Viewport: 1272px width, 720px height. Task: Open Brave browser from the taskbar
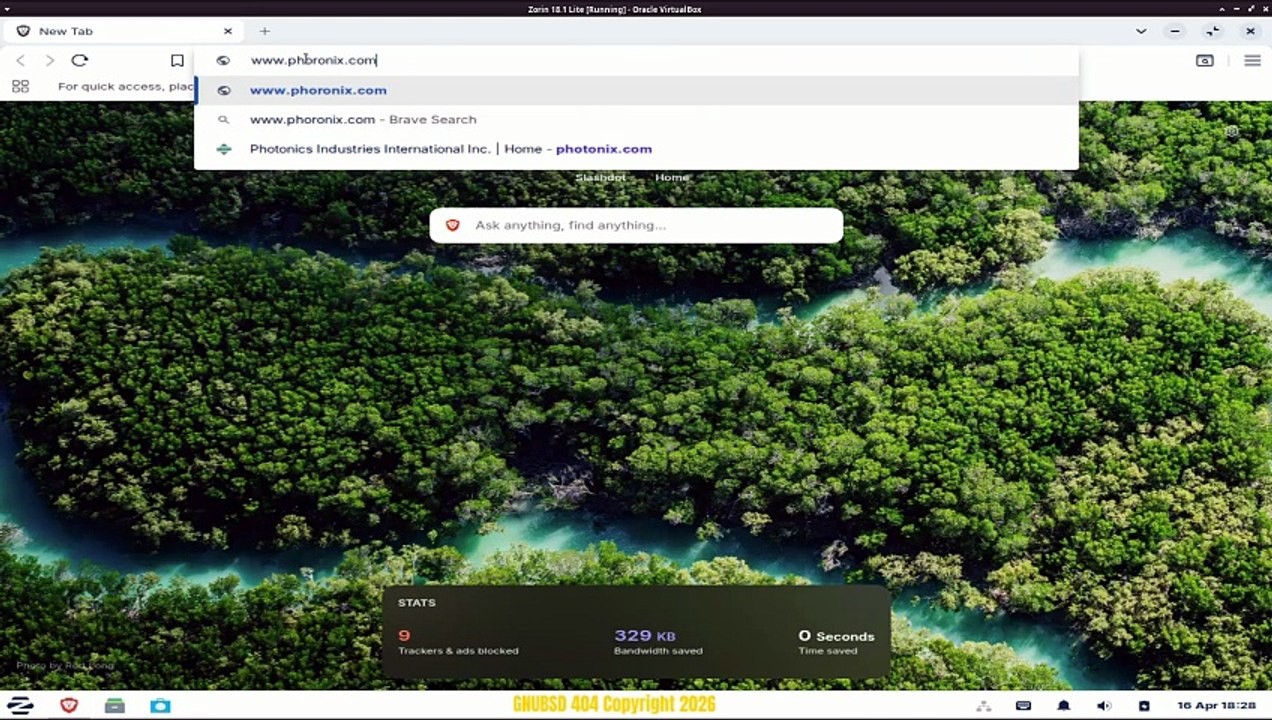click(69, 705)
